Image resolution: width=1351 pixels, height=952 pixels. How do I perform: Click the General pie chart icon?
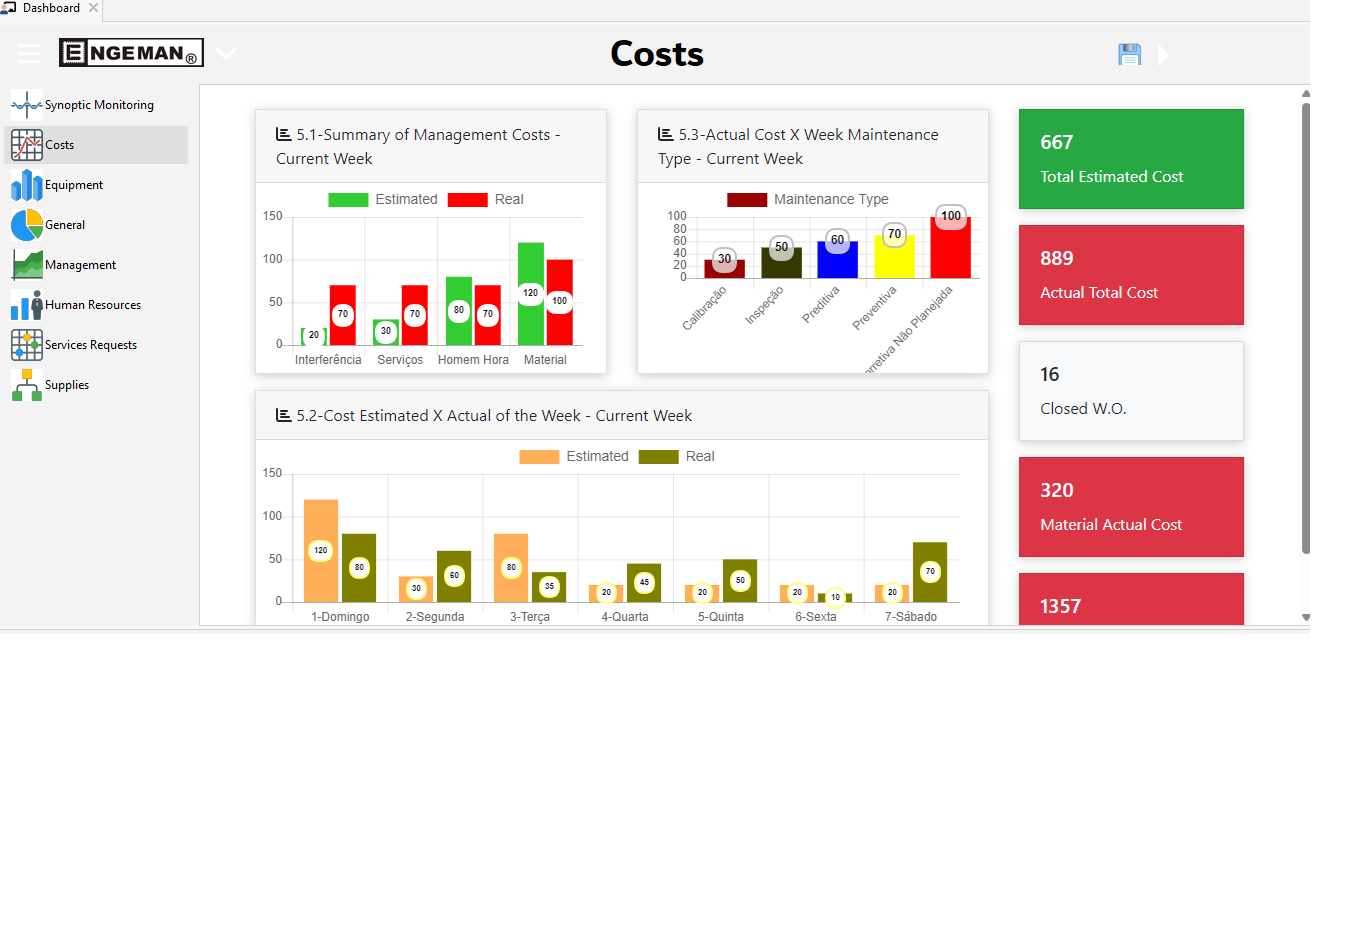[x=26, y=224]
